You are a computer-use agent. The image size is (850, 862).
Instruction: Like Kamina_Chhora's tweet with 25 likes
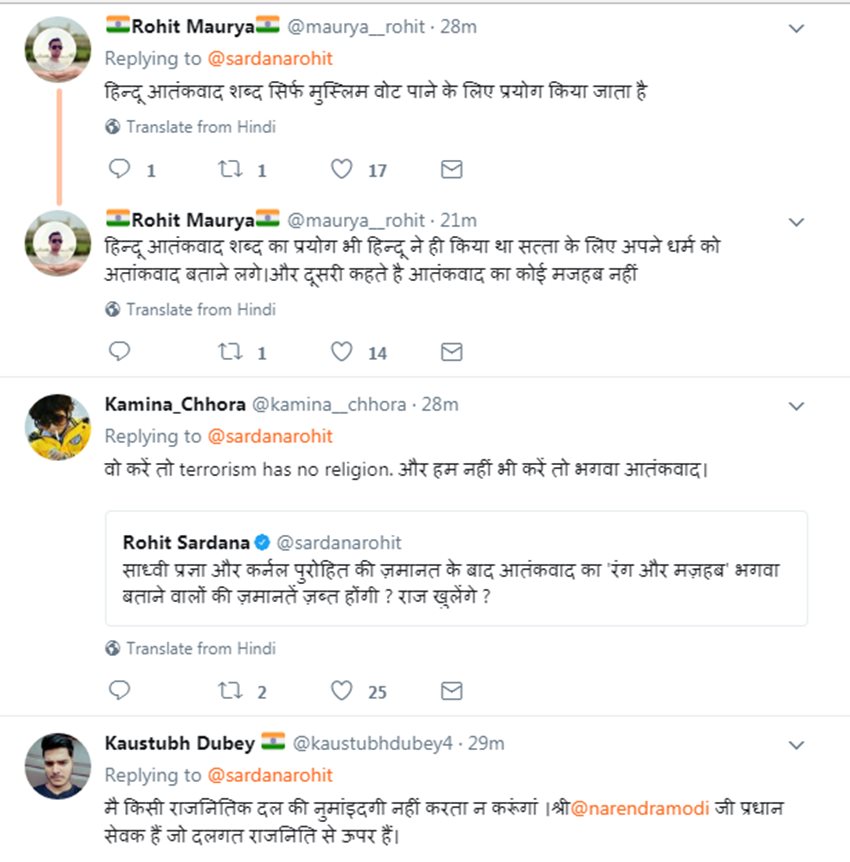coord(342,691)
